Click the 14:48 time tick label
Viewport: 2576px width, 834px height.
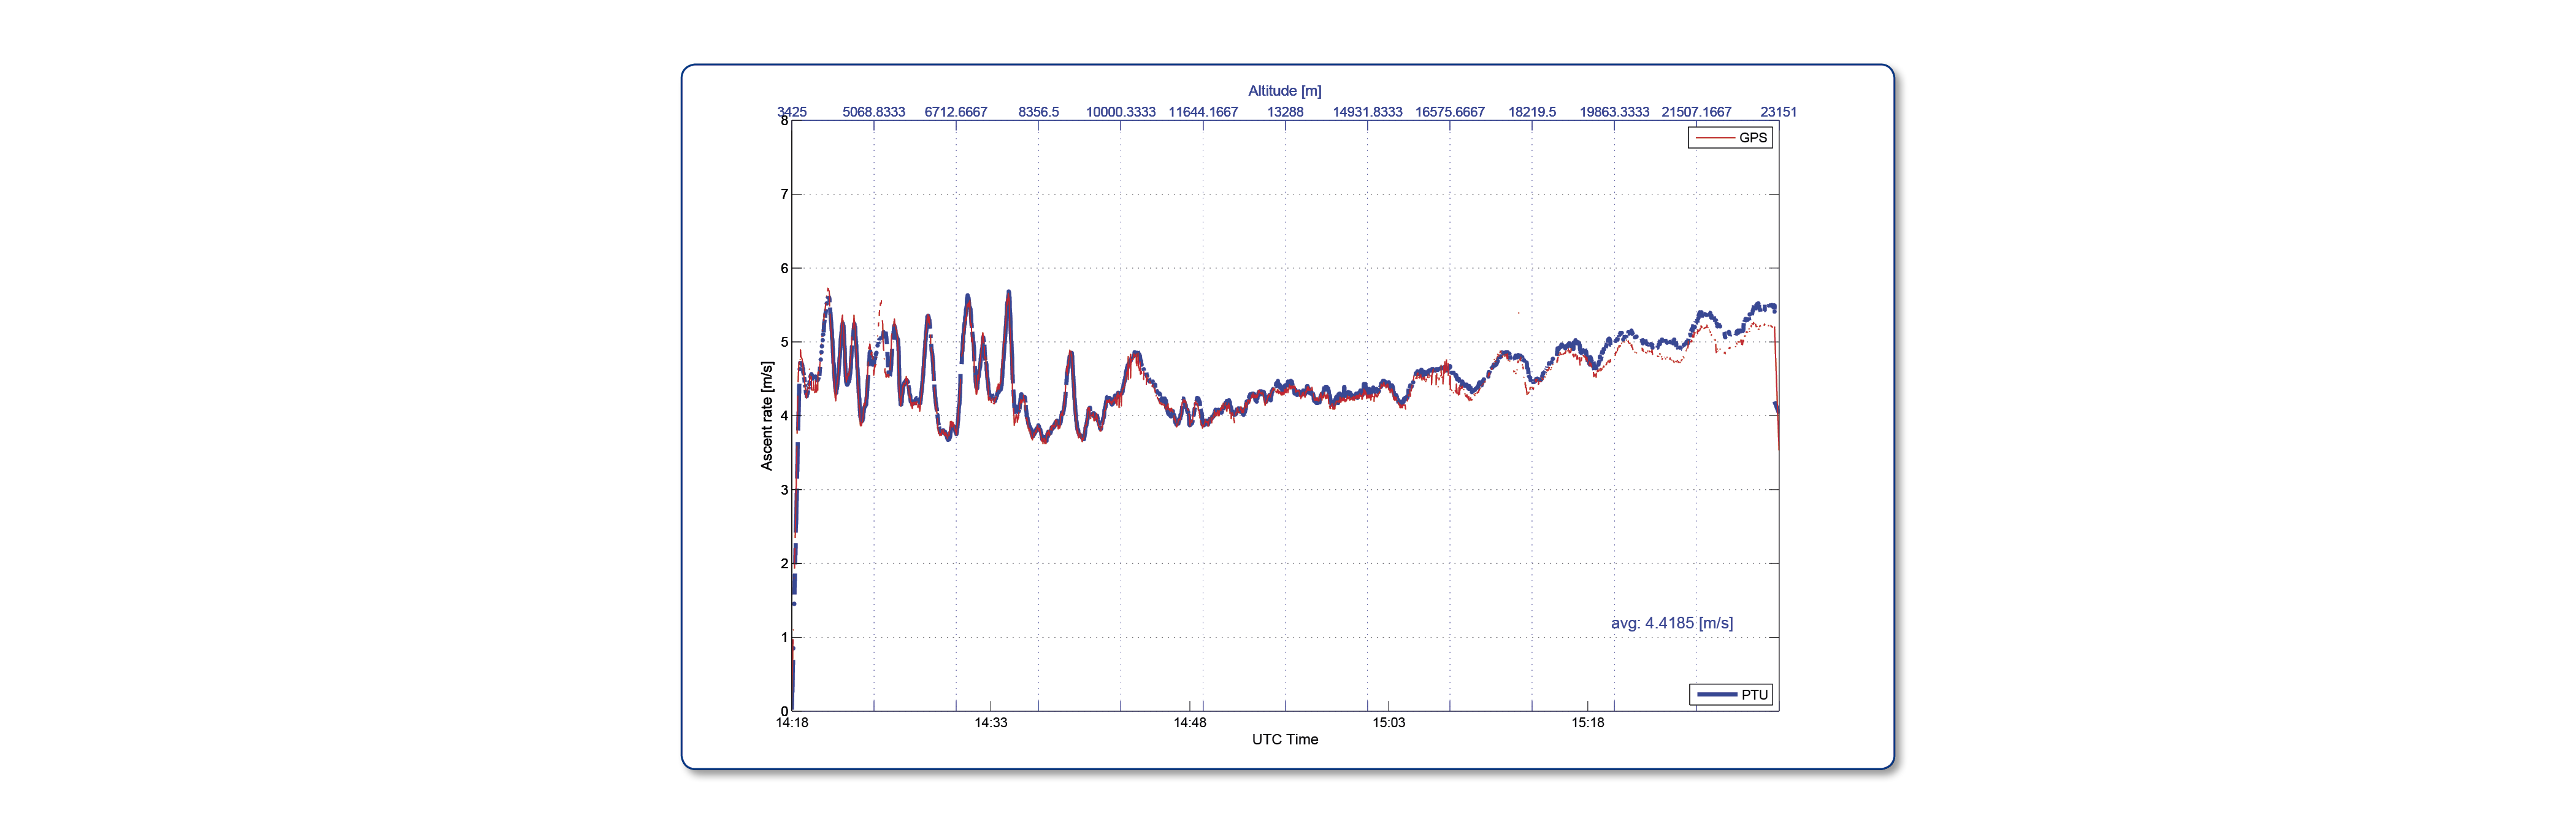(1190, 723)
